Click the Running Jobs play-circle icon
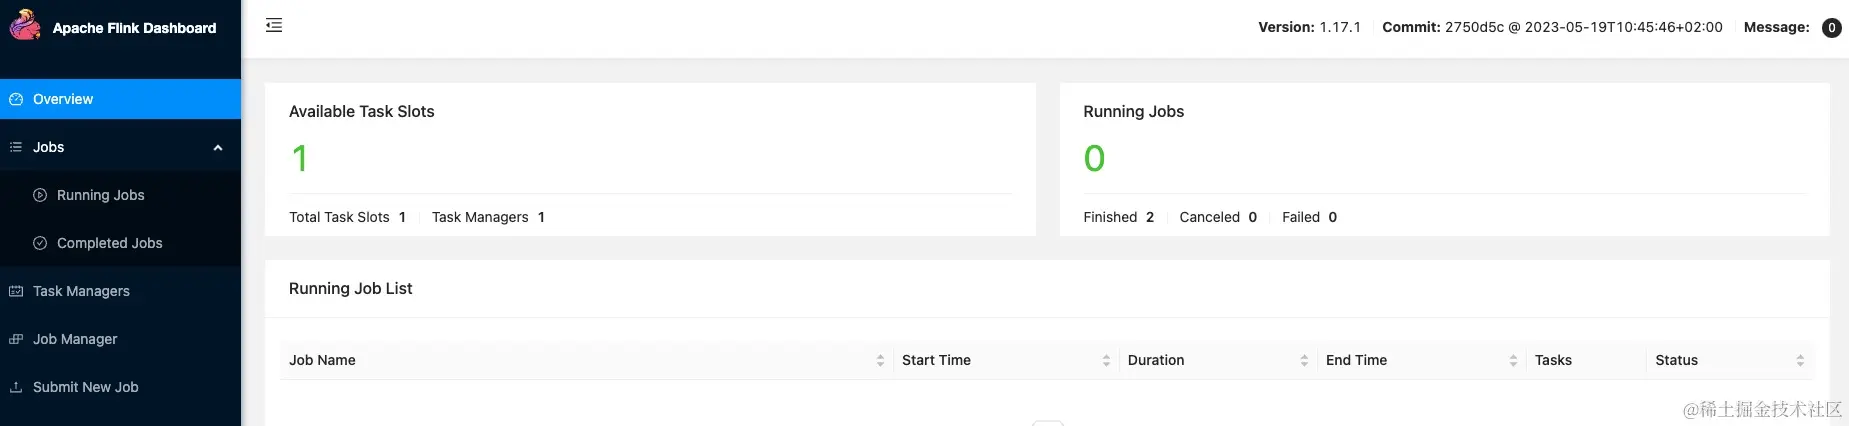Image resolution: width=1849 pixels, height=426 pixels. 40,195
